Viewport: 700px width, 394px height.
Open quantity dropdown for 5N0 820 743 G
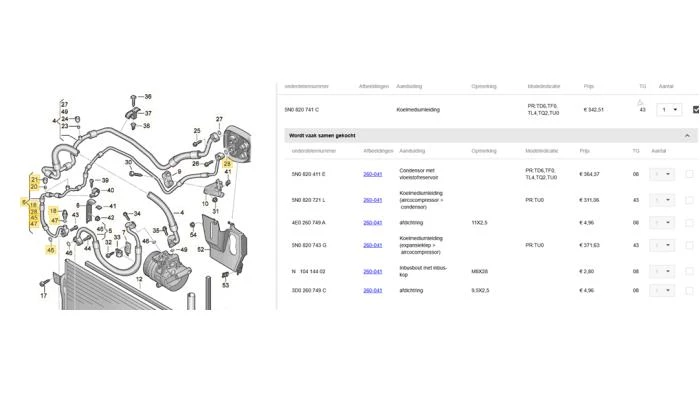[662, 245]
